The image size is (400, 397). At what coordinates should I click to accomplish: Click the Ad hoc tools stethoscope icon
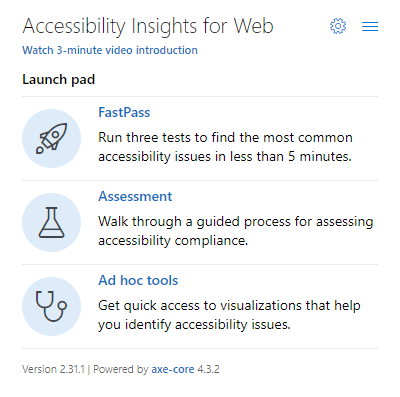point(52,306)
